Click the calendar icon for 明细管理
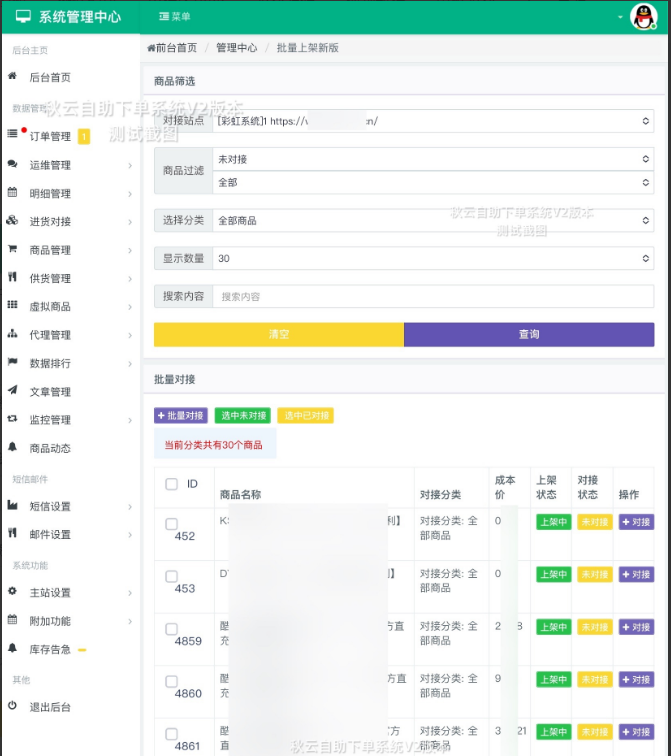Viewport: 671px width, 756px height. pyautogui.click(x=13, y=192)
